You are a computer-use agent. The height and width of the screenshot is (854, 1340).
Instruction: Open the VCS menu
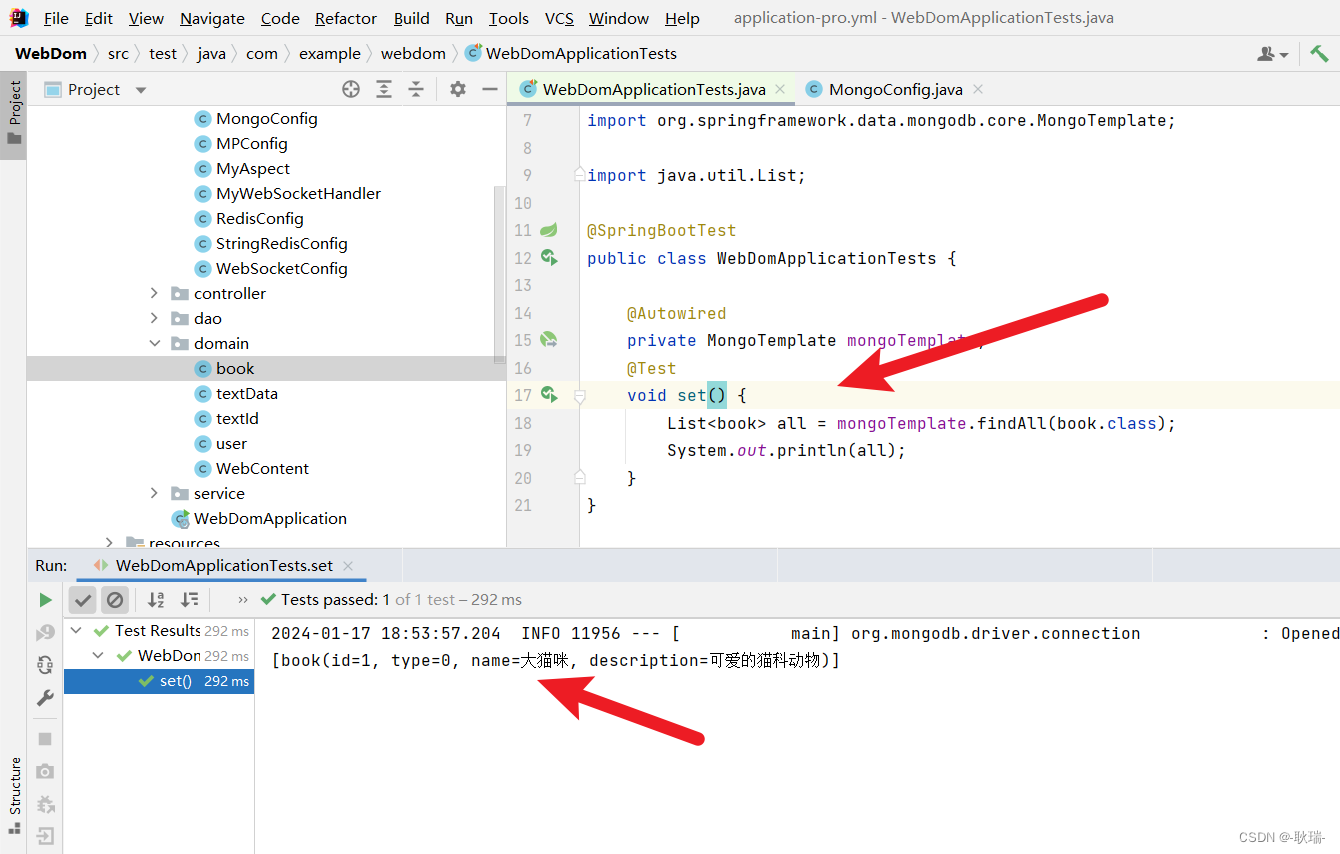(x=559, y=18)
